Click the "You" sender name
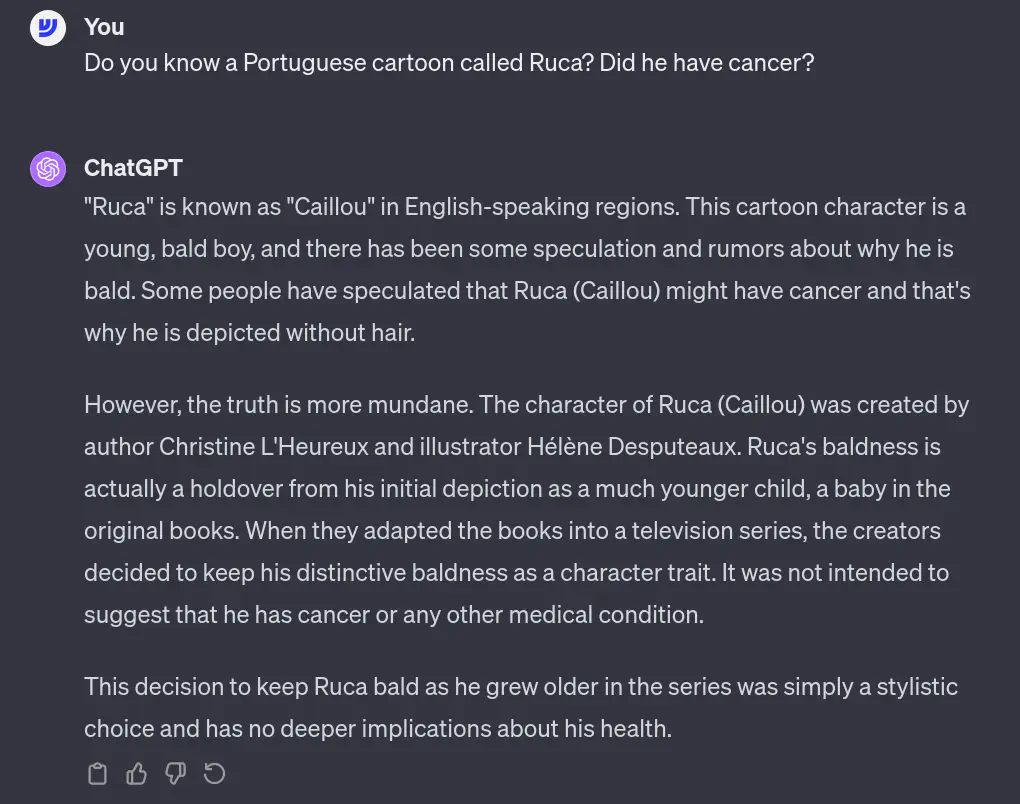 click(104, 27)
